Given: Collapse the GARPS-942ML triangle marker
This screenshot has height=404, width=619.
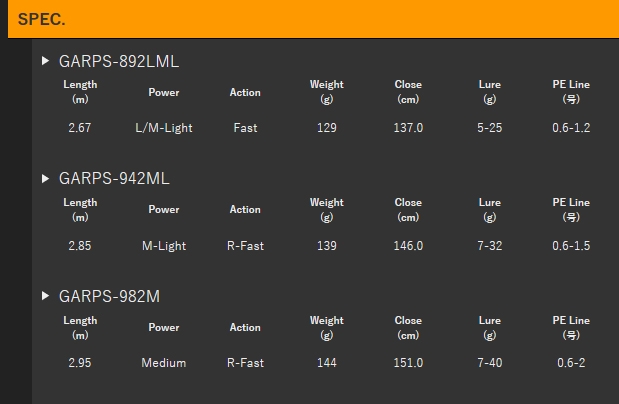Looking at the screenshot, I should click(x=45, y=179).
